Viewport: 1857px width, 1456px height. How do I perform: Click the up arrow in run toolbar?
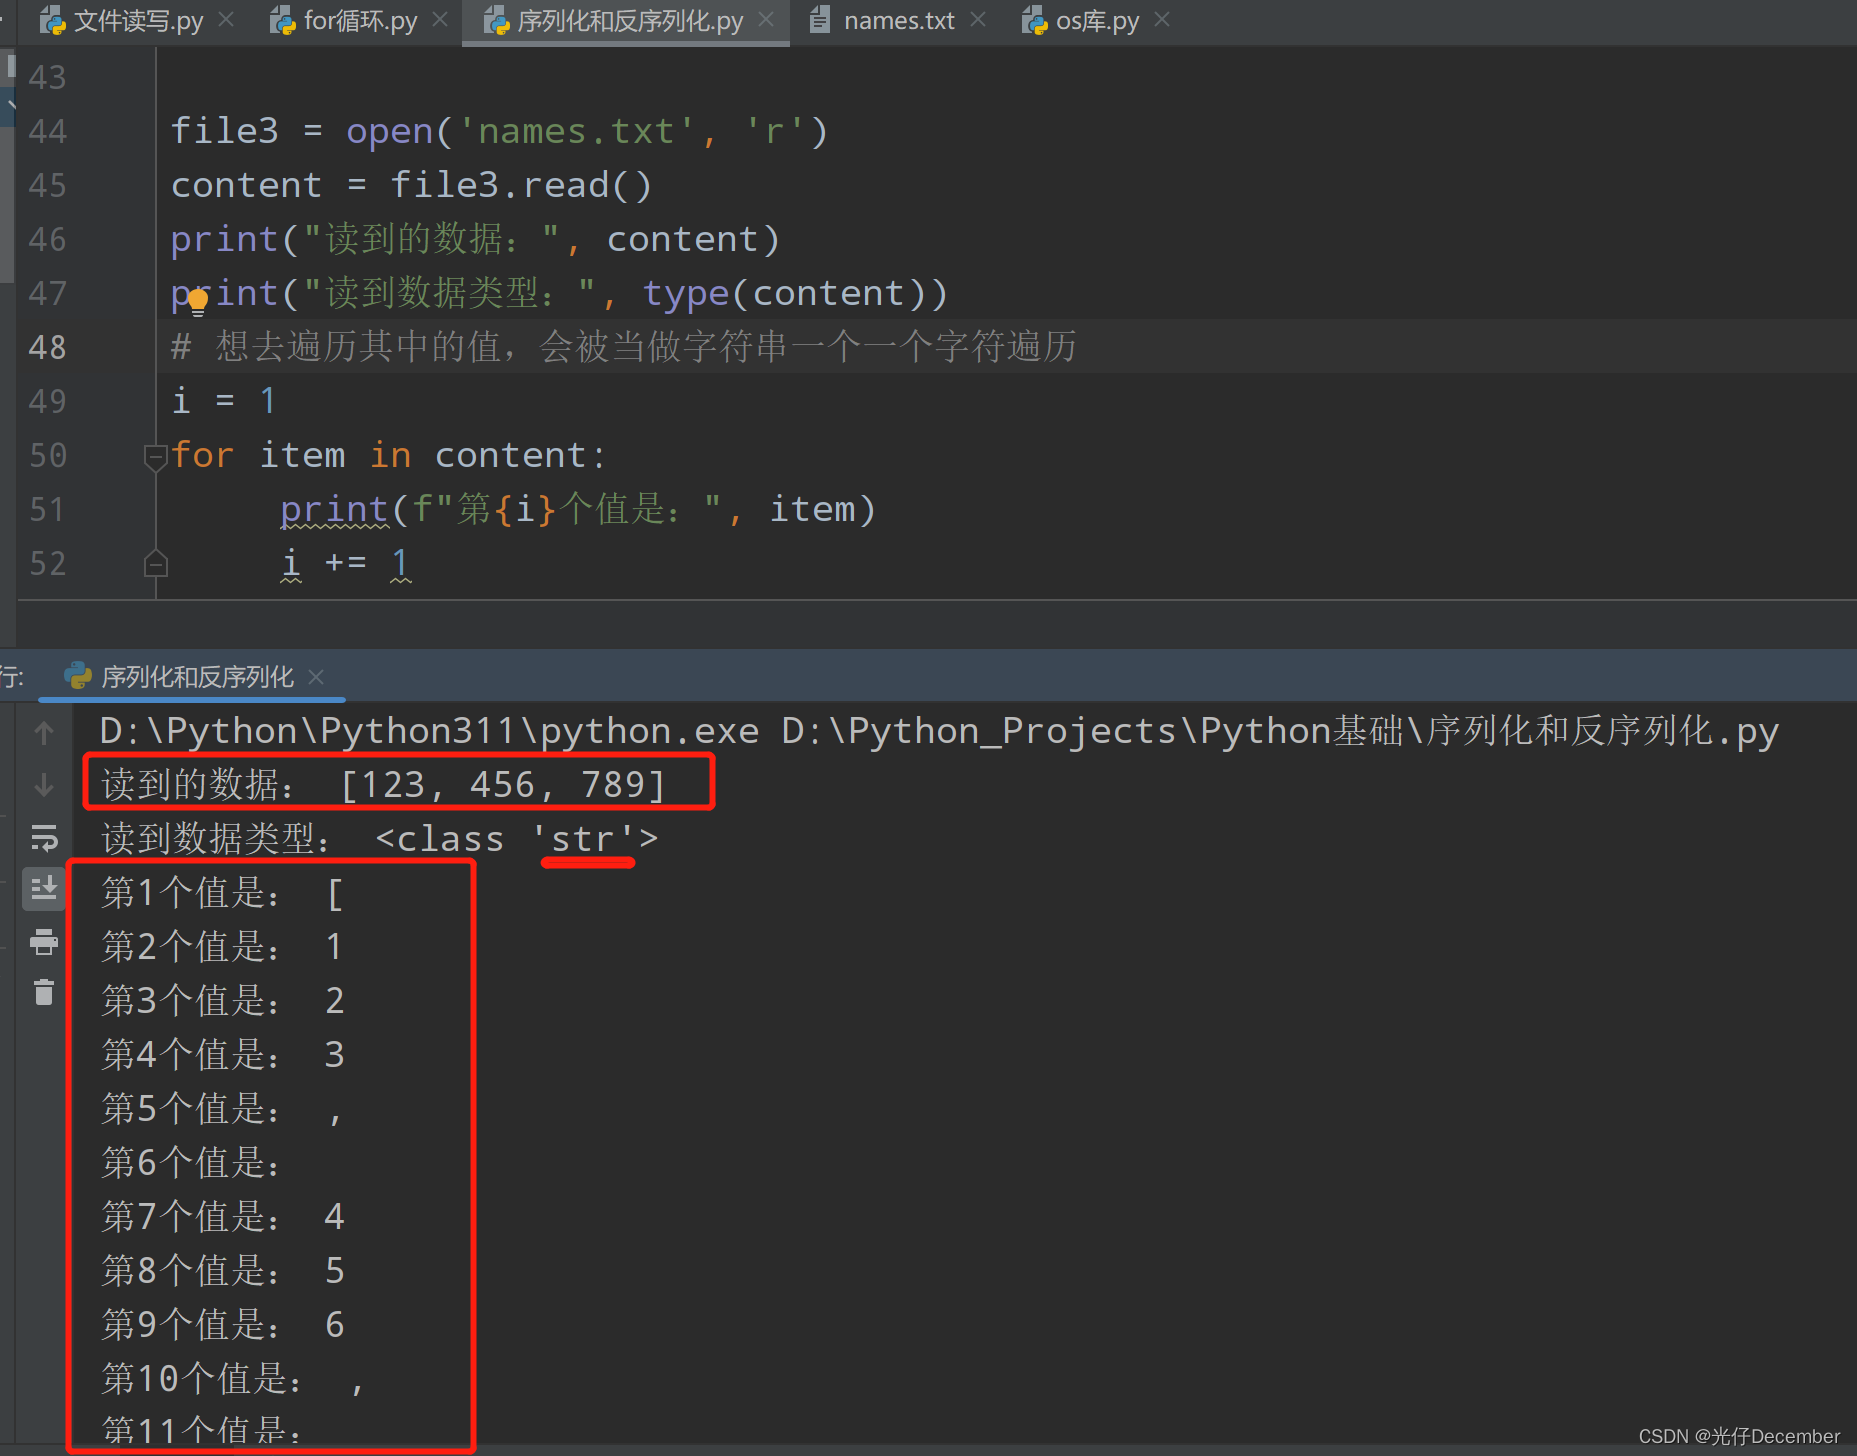point(44,733)
